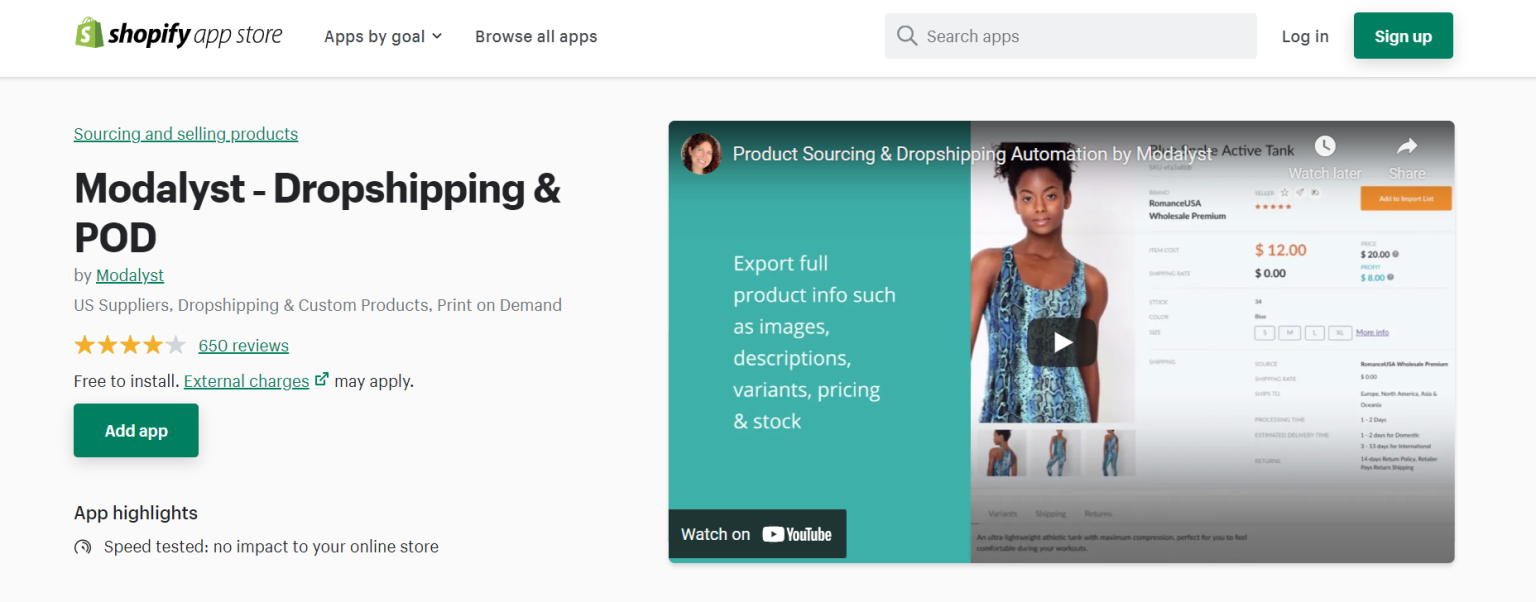Screen dimensions: 1536x602
Task: Click the Search apps input field
Action: coord(1070,35)
